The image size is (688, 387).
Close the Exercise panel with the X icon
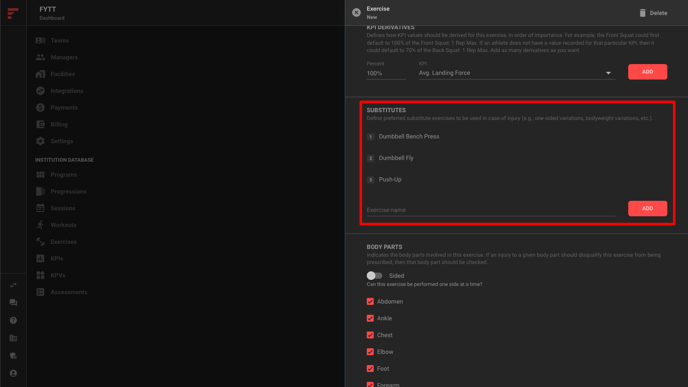tap(356, 13)
